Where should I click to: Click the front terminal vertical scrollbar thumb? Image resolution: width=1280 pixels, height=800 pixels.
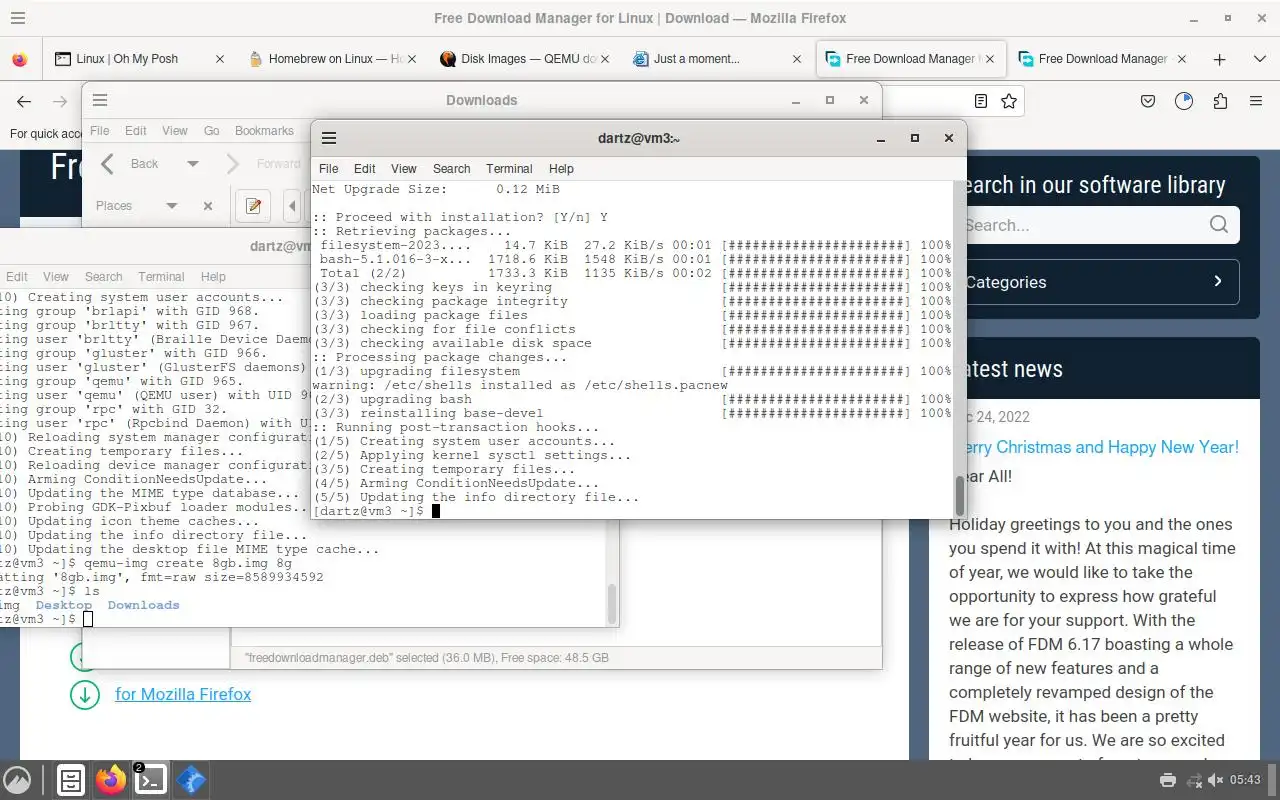point(959,495)
